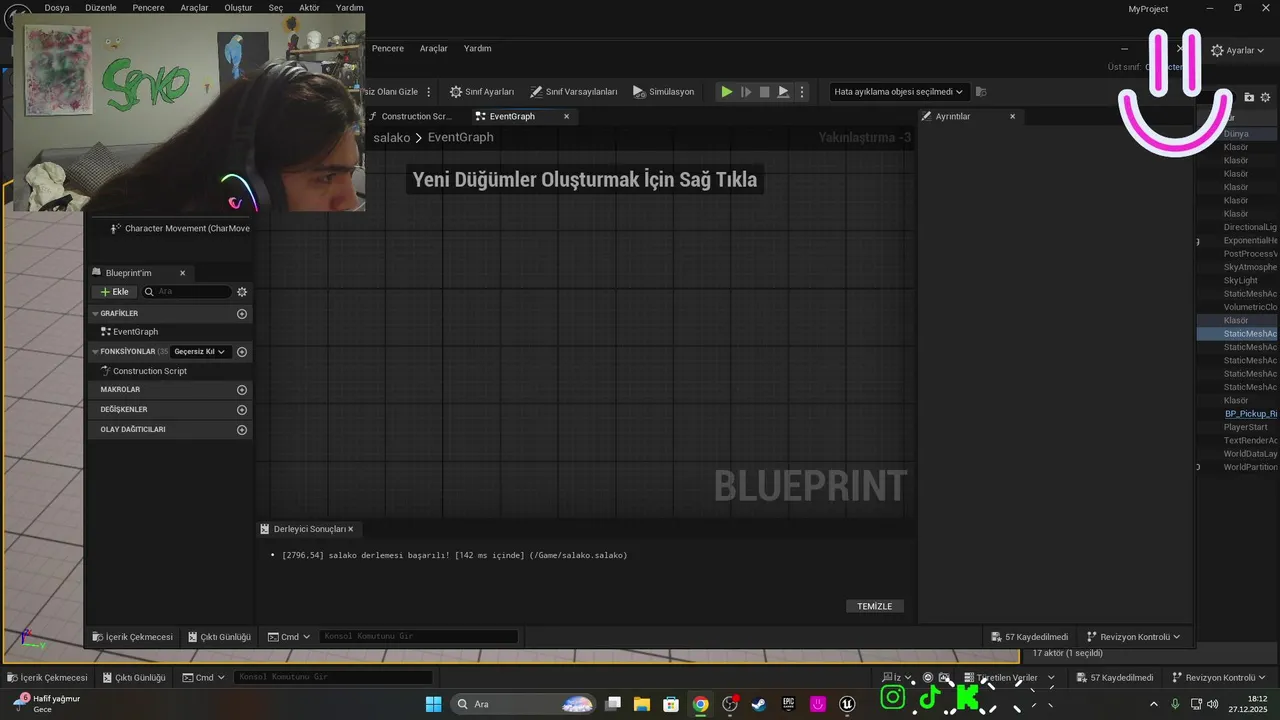Add a macro with MAKROLAR plus icon
The image size is (1280, 720).
[241, 390]
